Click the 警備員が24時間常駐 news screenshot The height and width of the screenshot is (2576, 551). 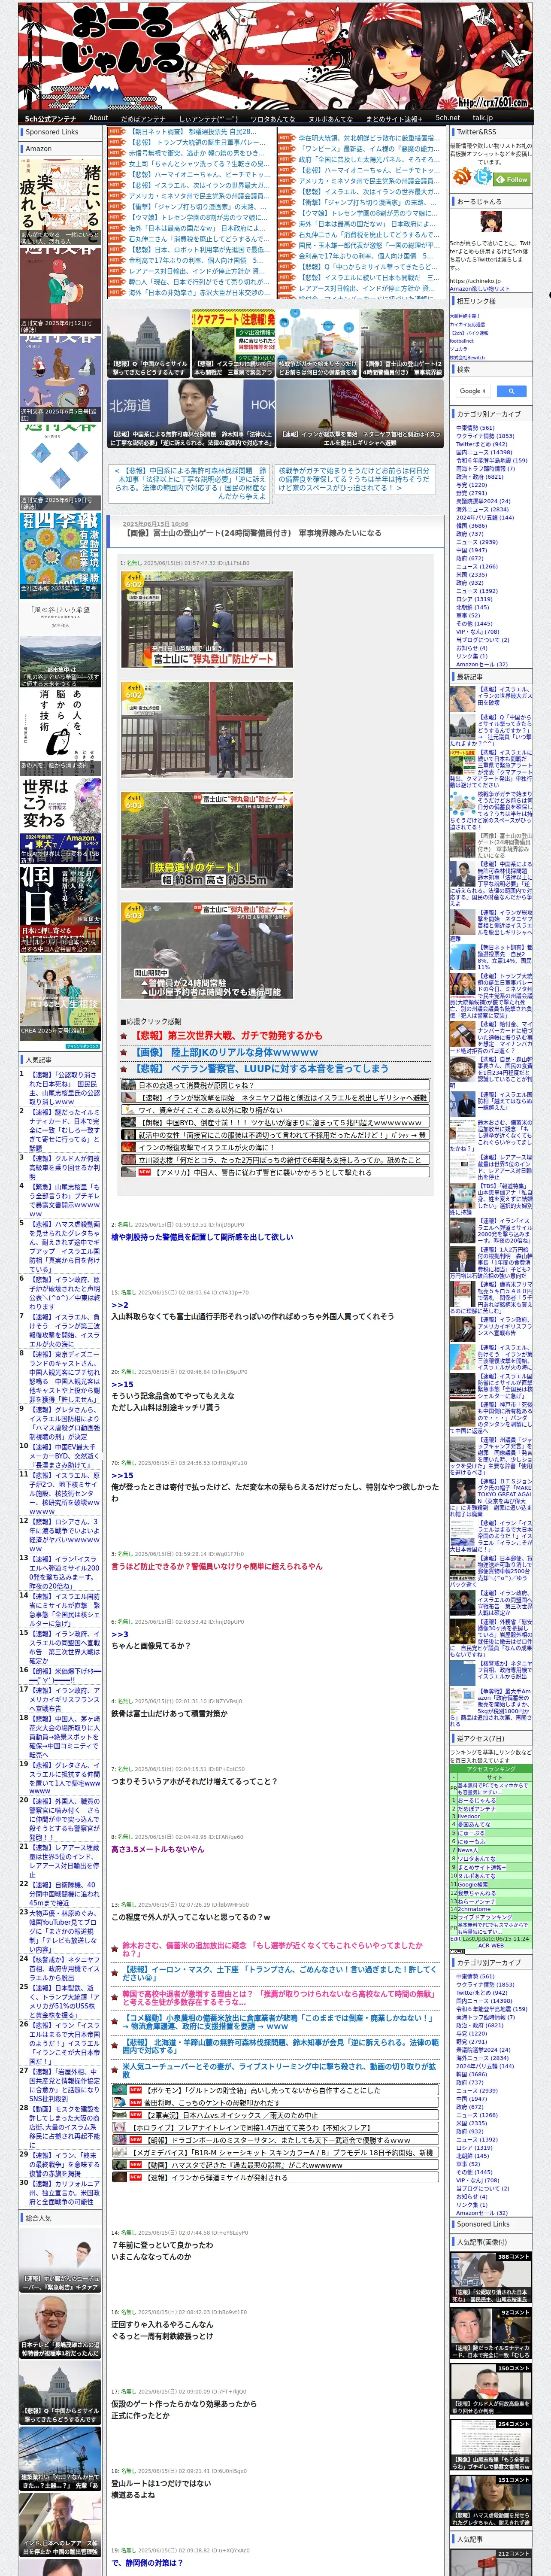coord(207,951)
